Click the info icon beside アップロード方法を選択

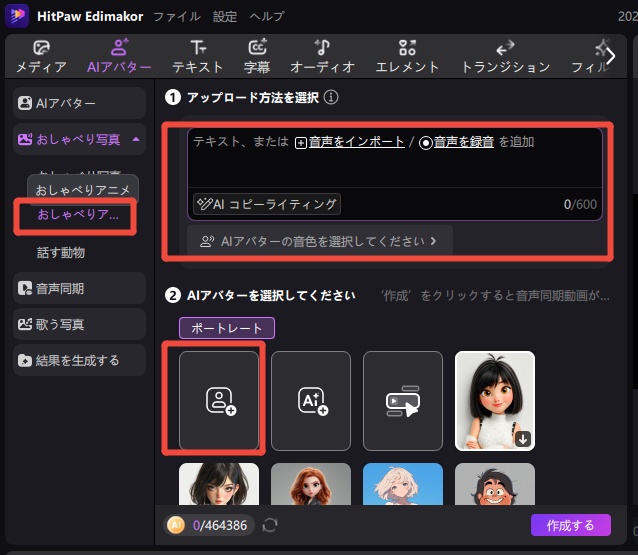331,97
